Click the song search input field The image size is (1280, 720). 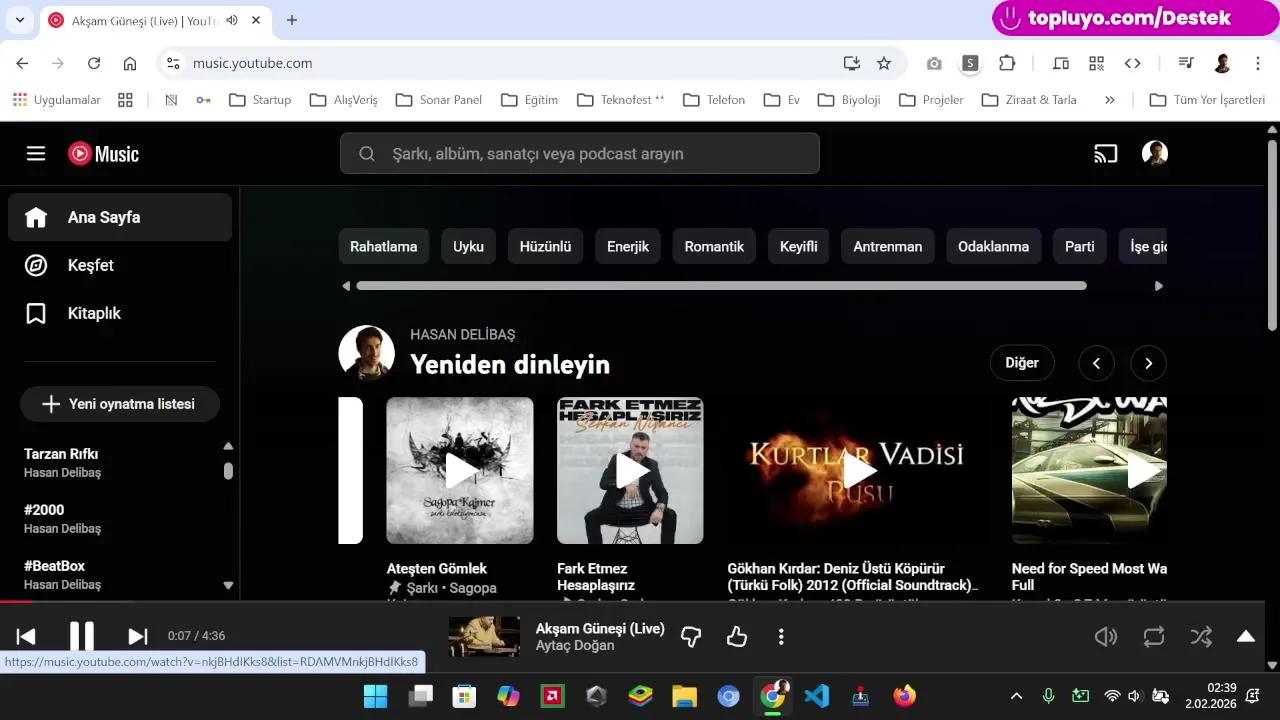point(580,153)
